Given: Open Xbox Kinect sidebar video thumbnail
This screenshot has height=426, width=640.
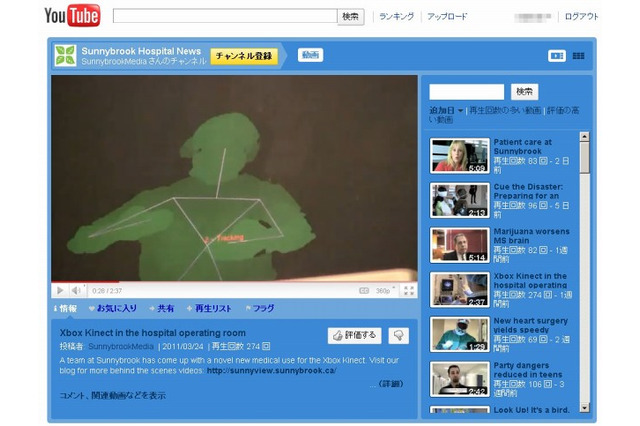Looking at the screenshot, I should [x=460, y=289].
